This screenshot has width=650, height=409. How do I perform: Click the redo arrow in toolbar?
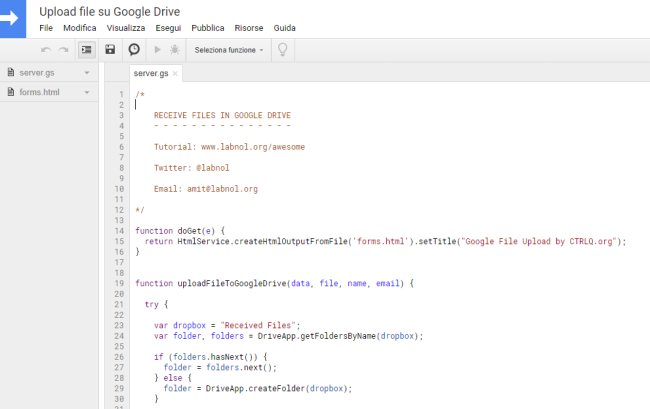pyautogui.click(x=65, y=49)
